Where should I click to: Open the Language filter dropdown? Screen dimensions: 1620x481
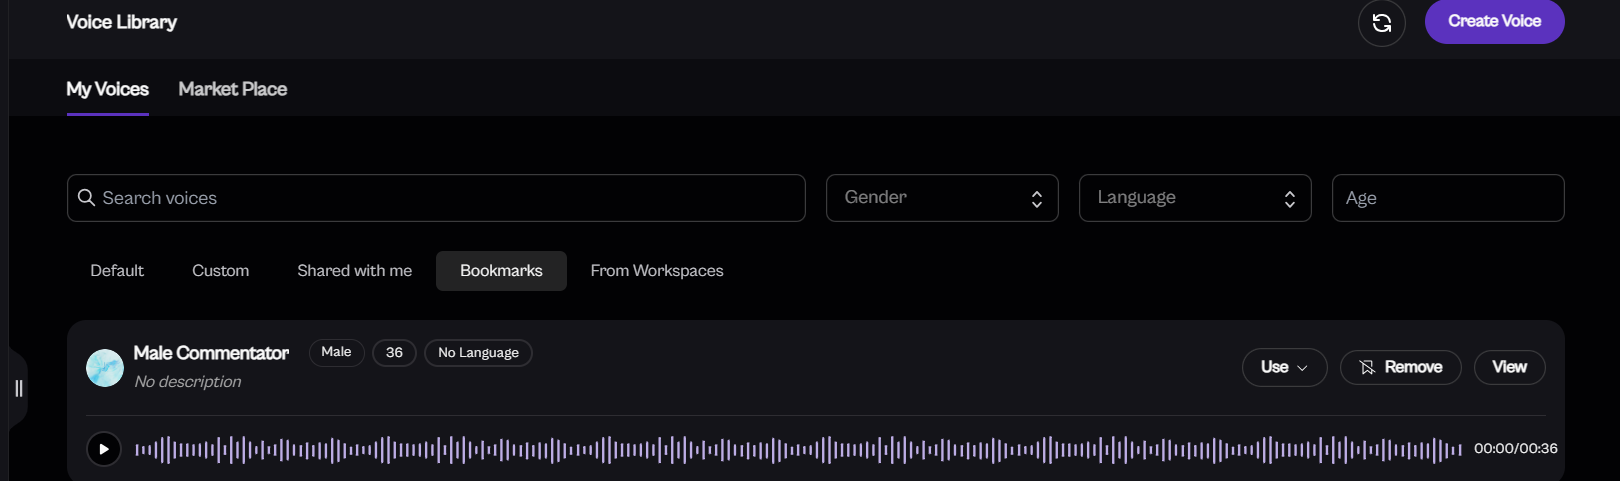(x=1183, y=198)
